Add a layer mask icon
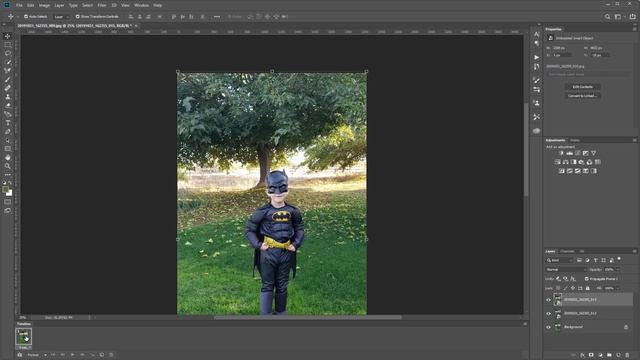This screenshot has width=640, height=360. pos(591,356)
